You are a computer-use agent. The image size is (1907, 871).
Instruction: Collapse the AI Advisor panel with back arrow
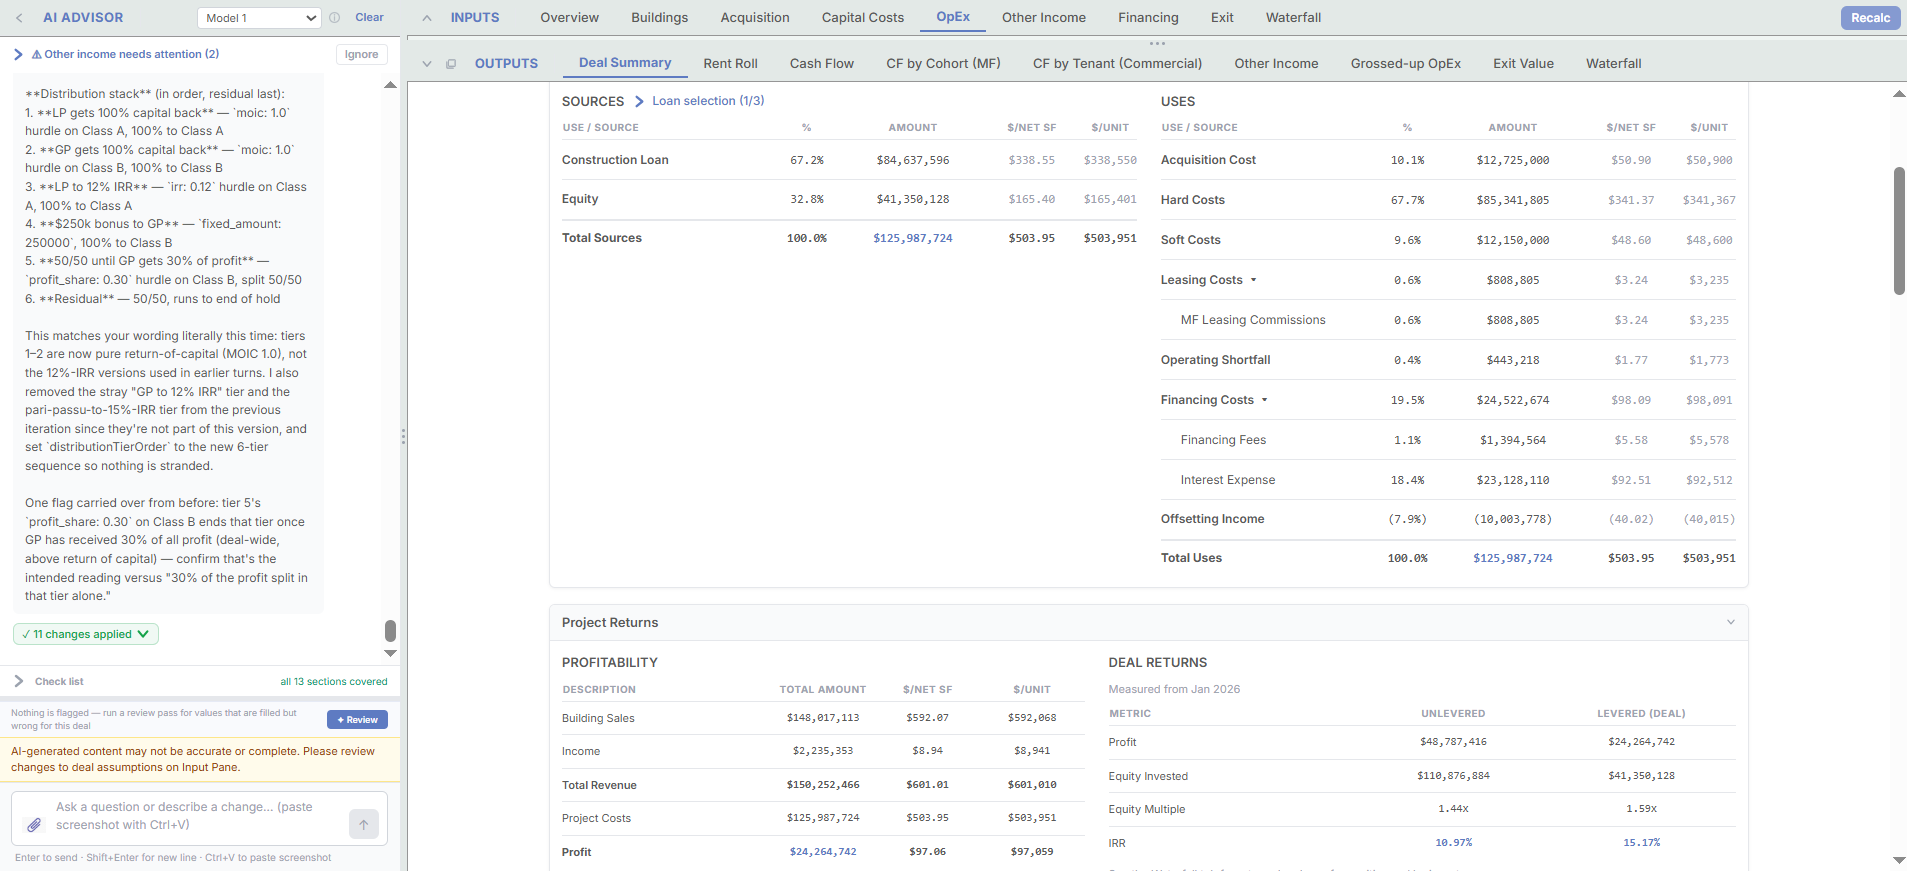click(19, 18)
